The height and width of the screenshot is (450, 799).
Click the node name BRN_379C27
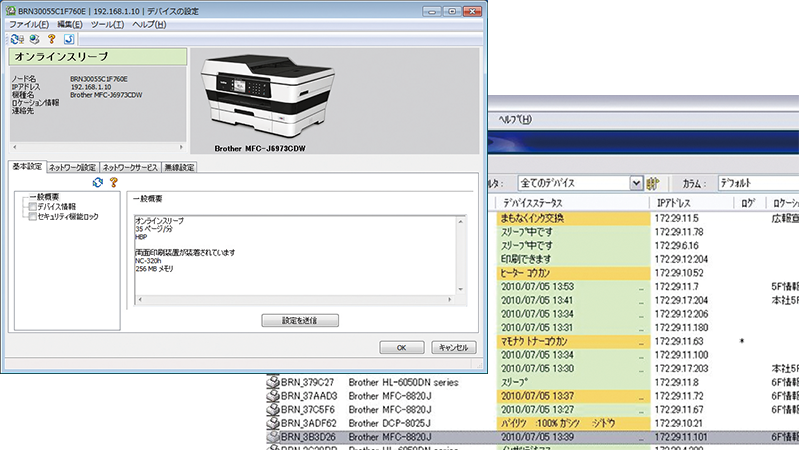tap(307, 382)
